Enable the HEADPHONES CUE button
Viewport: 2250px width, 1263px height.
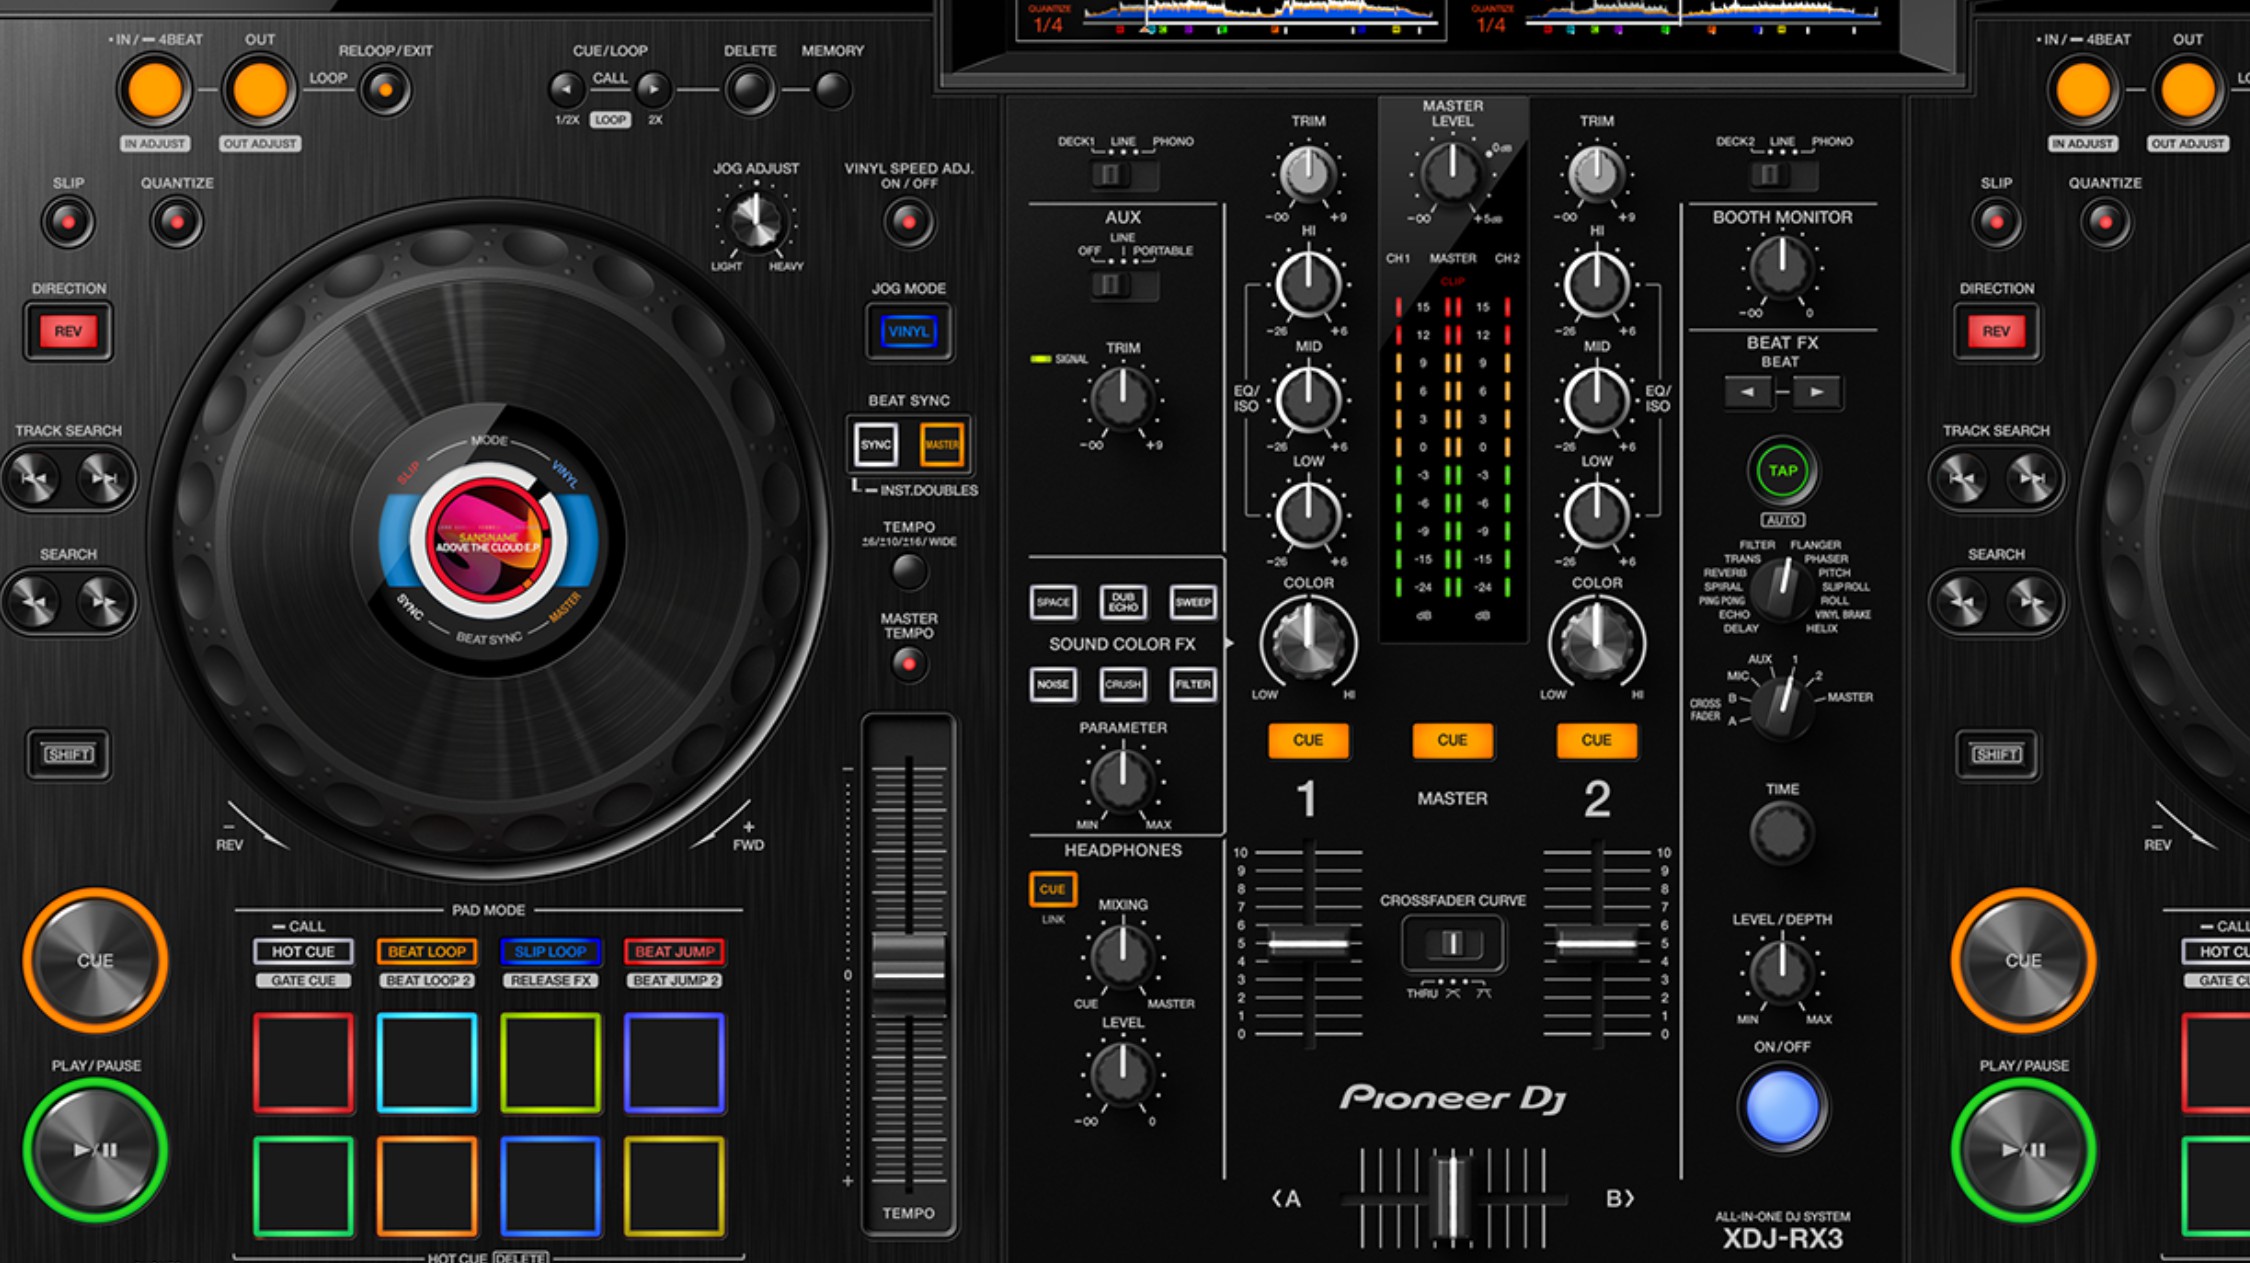1051,888
